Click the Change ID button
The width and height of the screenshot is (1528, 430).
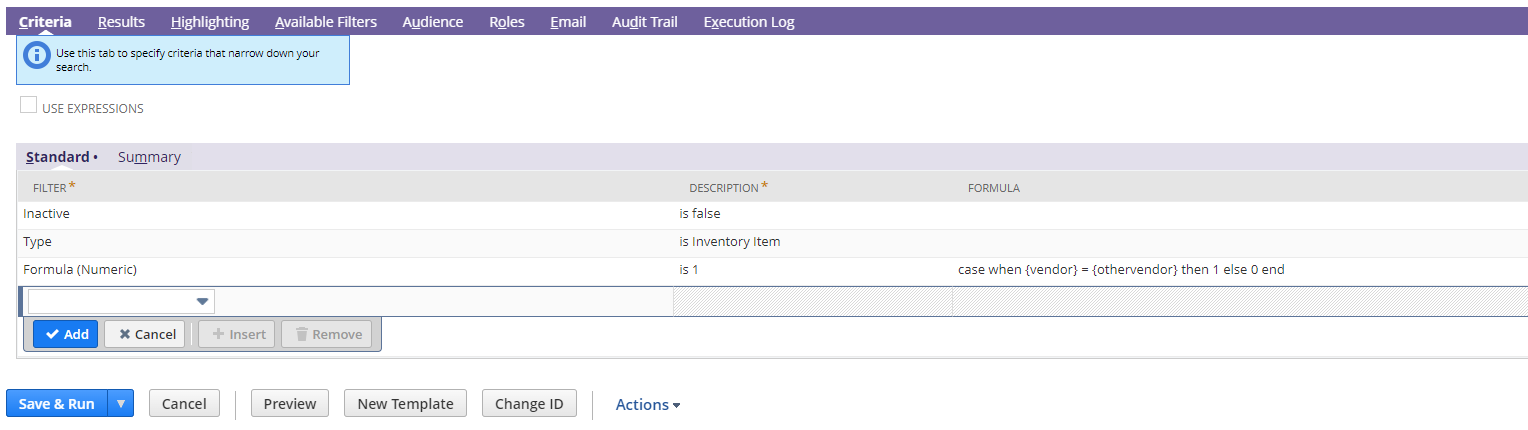529,404
